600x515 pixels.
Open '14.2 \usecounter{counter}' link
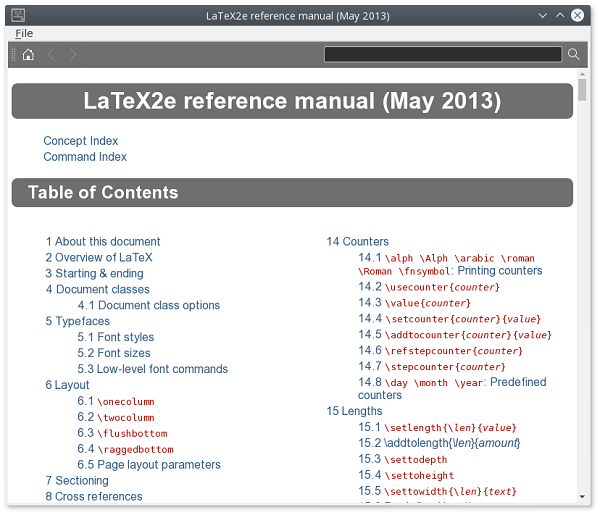pos(429,287)
